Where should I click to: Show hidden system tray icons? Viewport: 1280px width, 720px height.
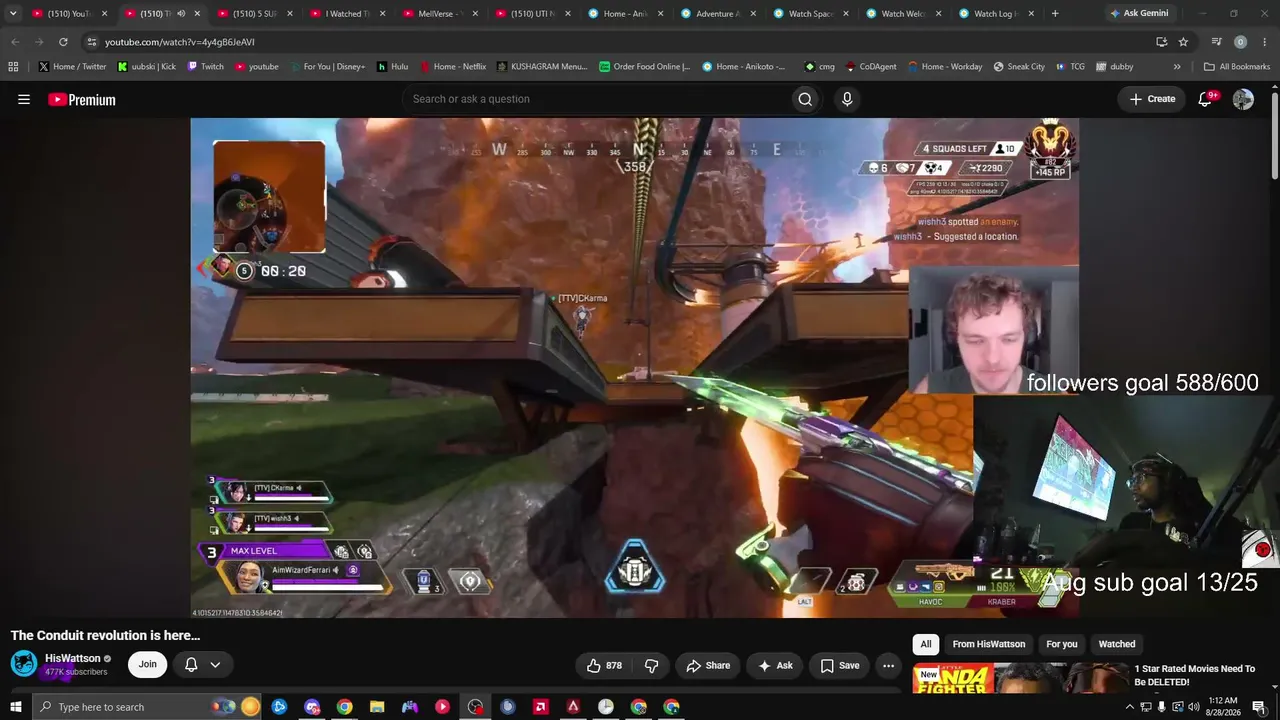1130,707
